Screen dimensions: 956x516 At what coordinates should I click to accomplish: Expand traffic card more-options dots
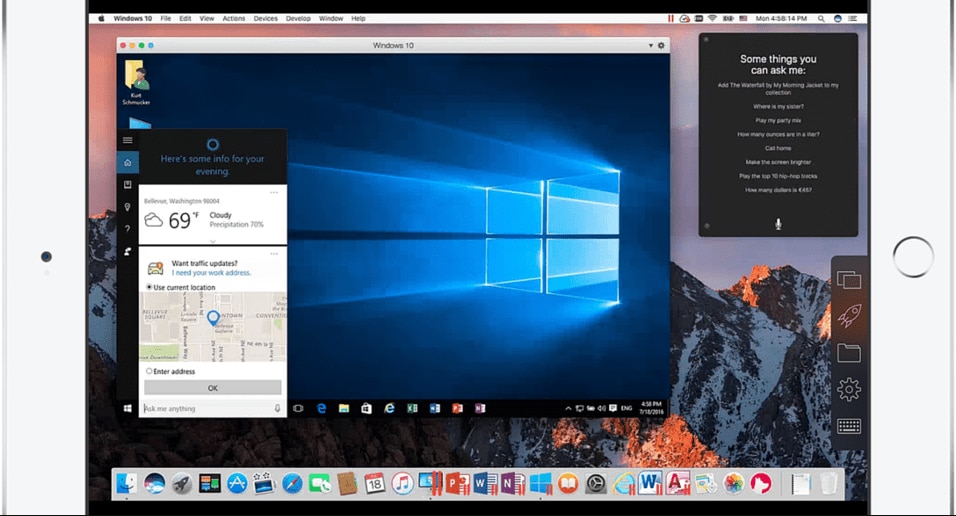click(274, 253)
